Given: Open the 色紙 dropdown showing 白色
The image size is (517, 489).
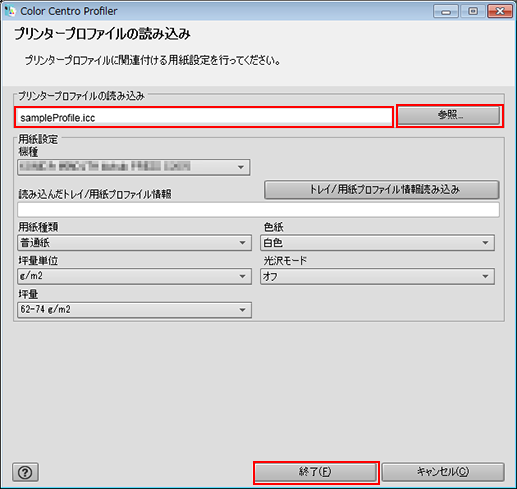Looking at the screenshot, I should 377,243.
